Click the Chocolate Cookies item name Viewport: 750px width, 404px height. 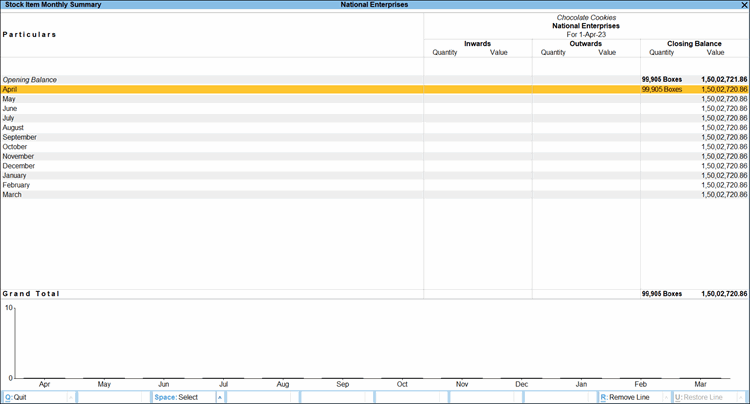[x=586, y=17]
